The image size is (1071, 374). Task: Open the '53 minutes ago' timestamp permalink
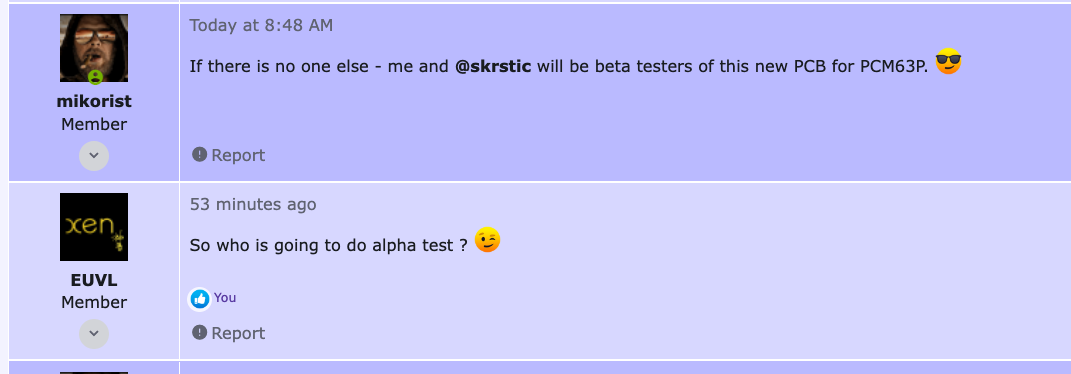point(253,204)
